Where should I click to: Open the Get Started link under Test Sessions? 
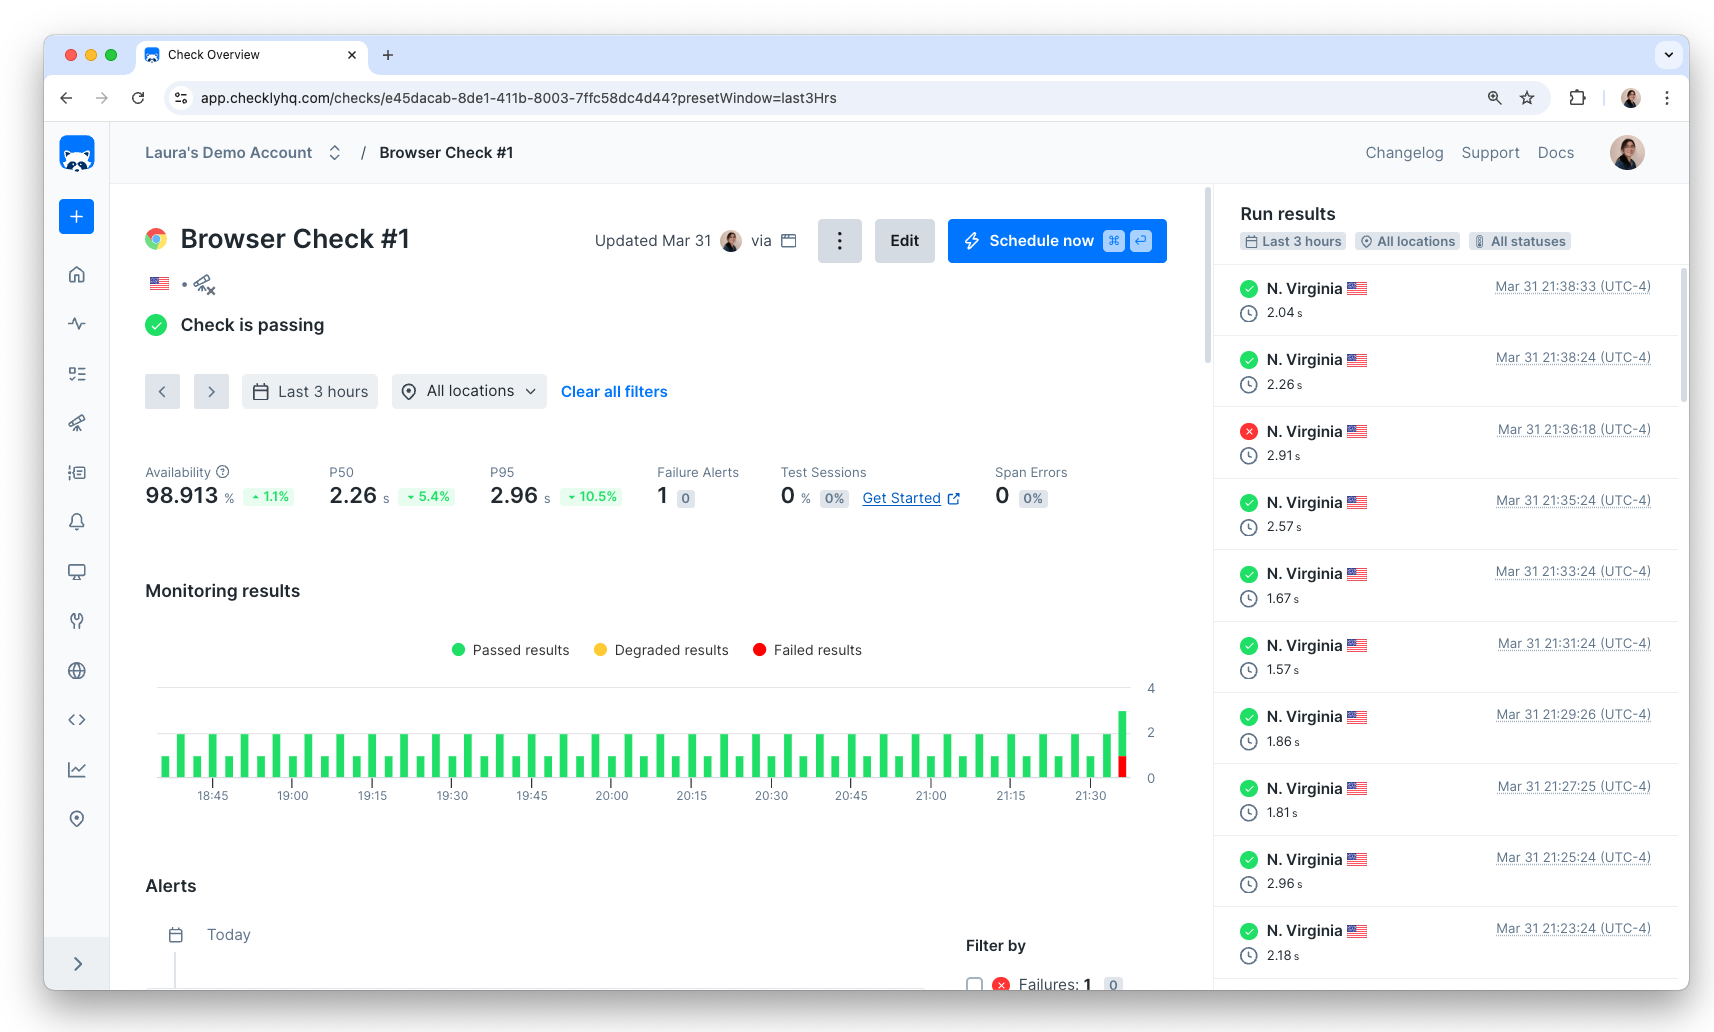click(x=901, y=497)
